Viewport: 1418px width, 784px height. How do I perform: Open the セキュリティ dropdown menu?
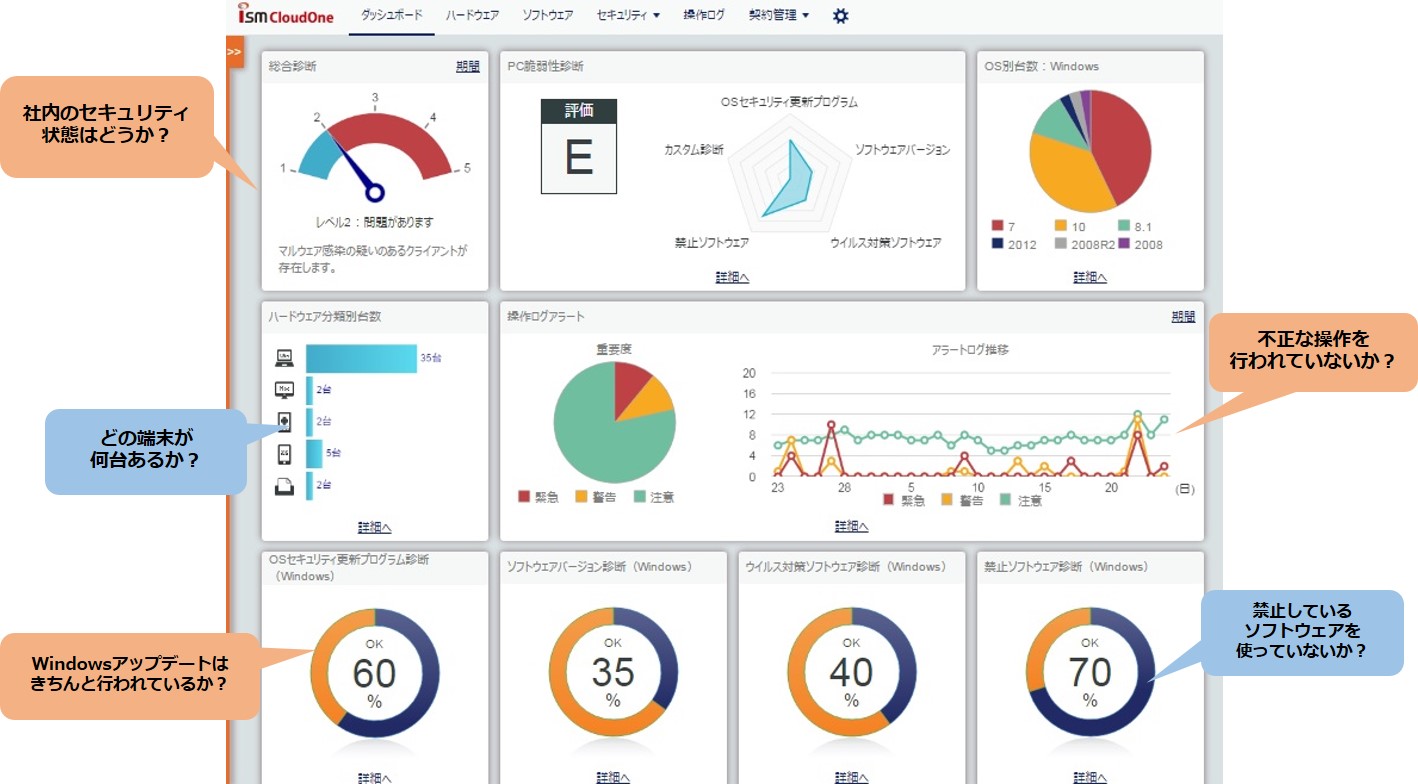point(628,16)
